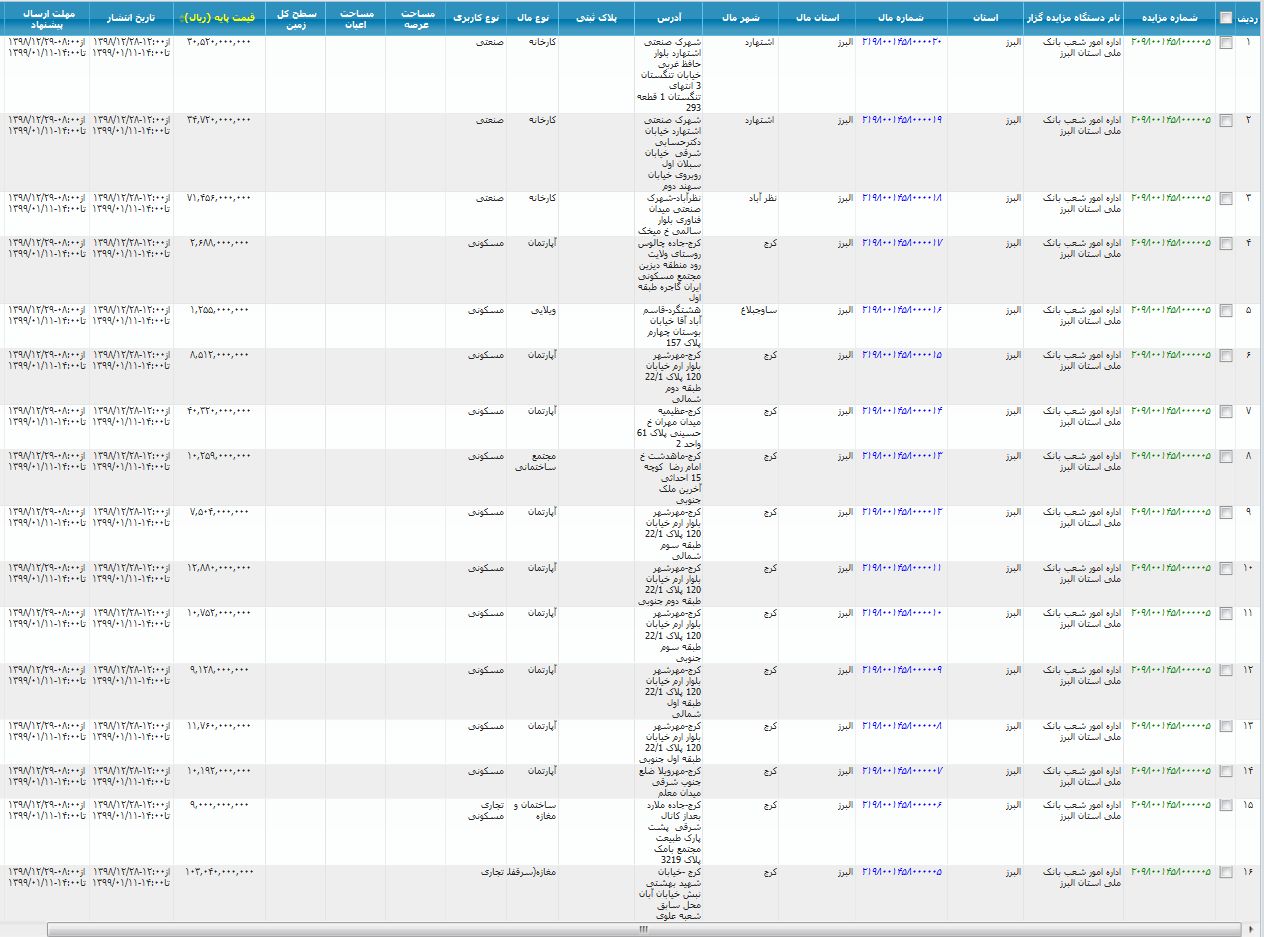This screenshot has width=1264, height=937.
Task: Click property number link in row 7
Action: coord(901,411)
